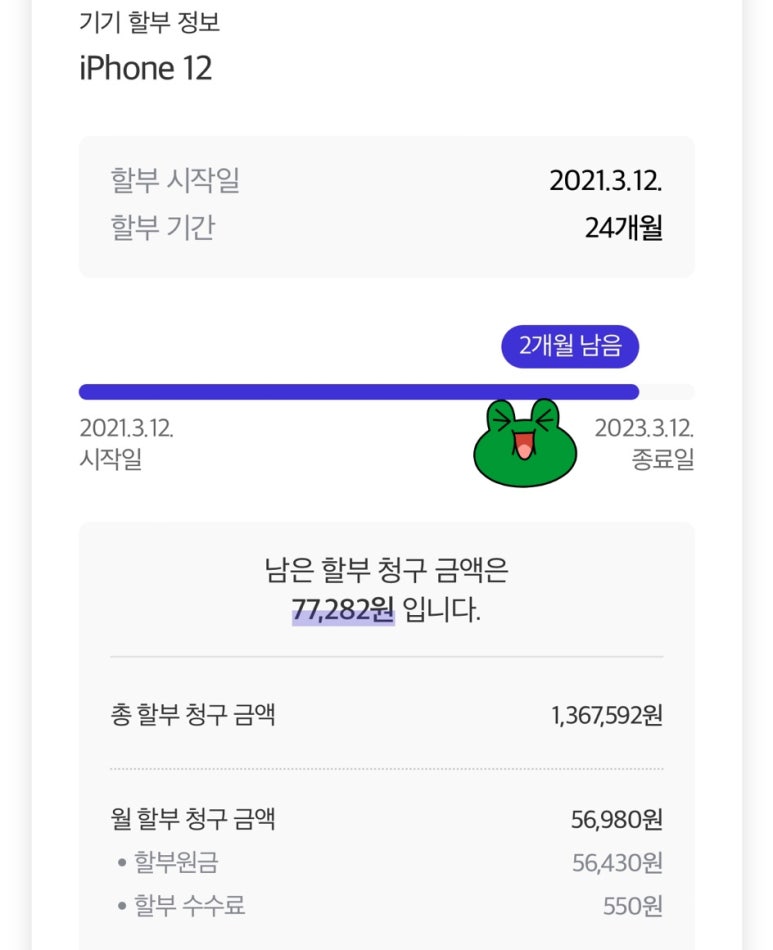Tap the 월 할부 청구 금액 row
This screenshot has height=950, width=773.
coord(386,819)
